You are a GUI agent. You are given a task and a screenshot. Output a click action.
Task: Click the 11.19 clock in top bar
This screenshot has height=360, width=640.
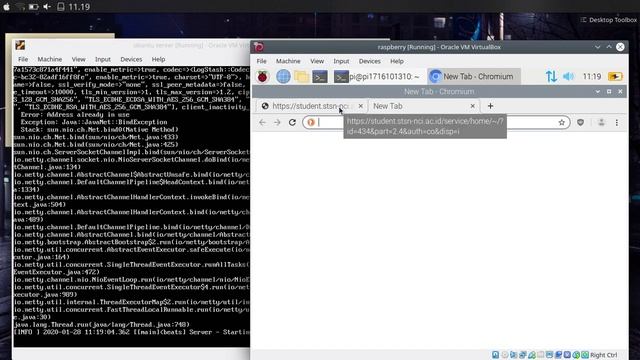pyautogui.click(x=79, y=7)
